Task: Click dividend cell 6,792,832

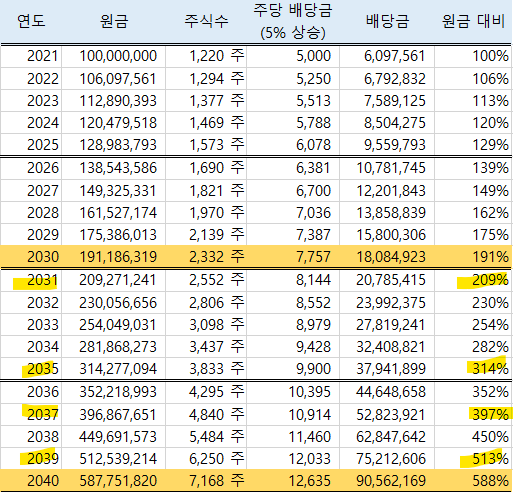Action: [395, 79]
